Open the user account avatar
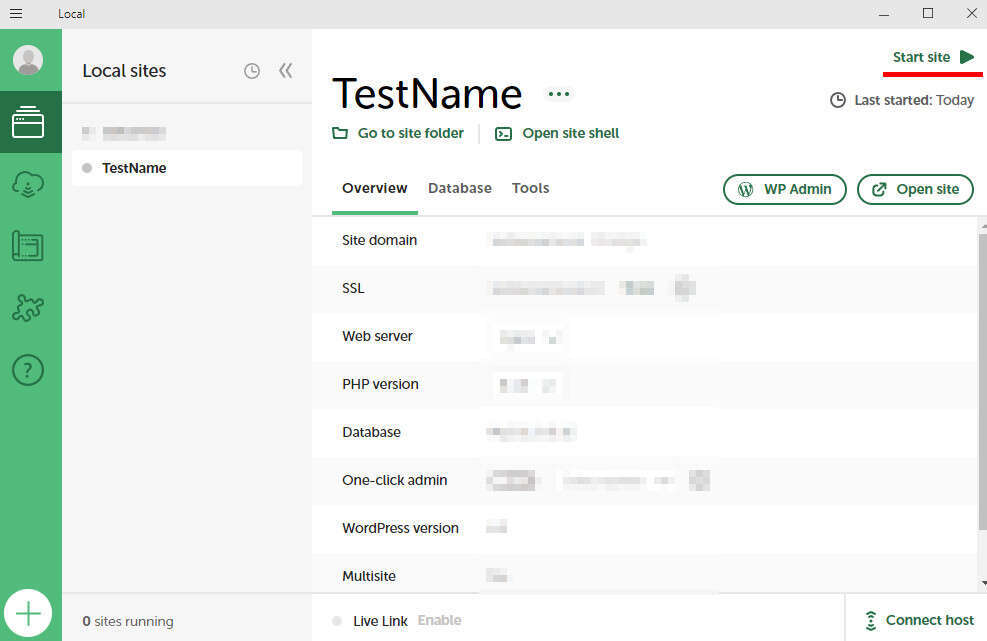Image resolution: width=987 pixels, height=641 pixels. [28, 60]
